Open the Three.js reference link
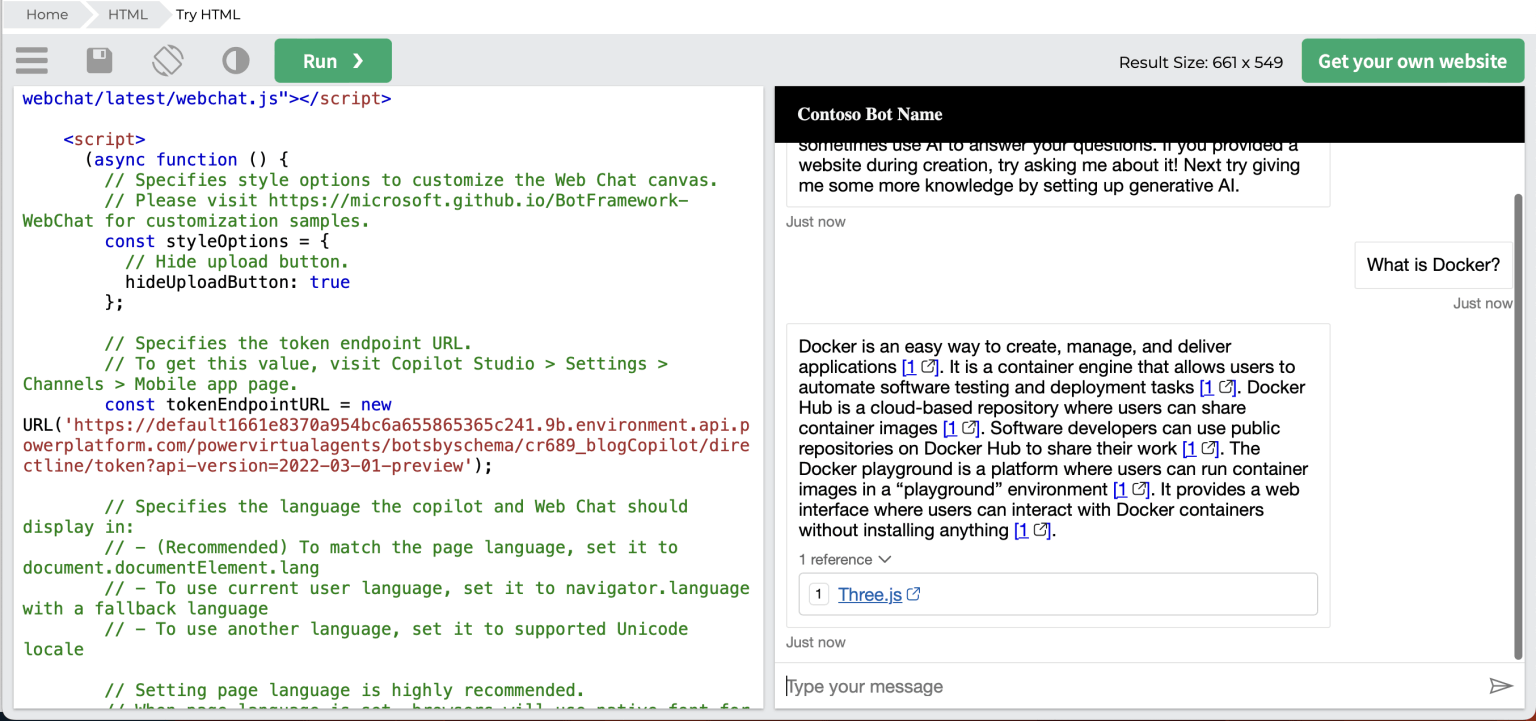 point(869,595)
